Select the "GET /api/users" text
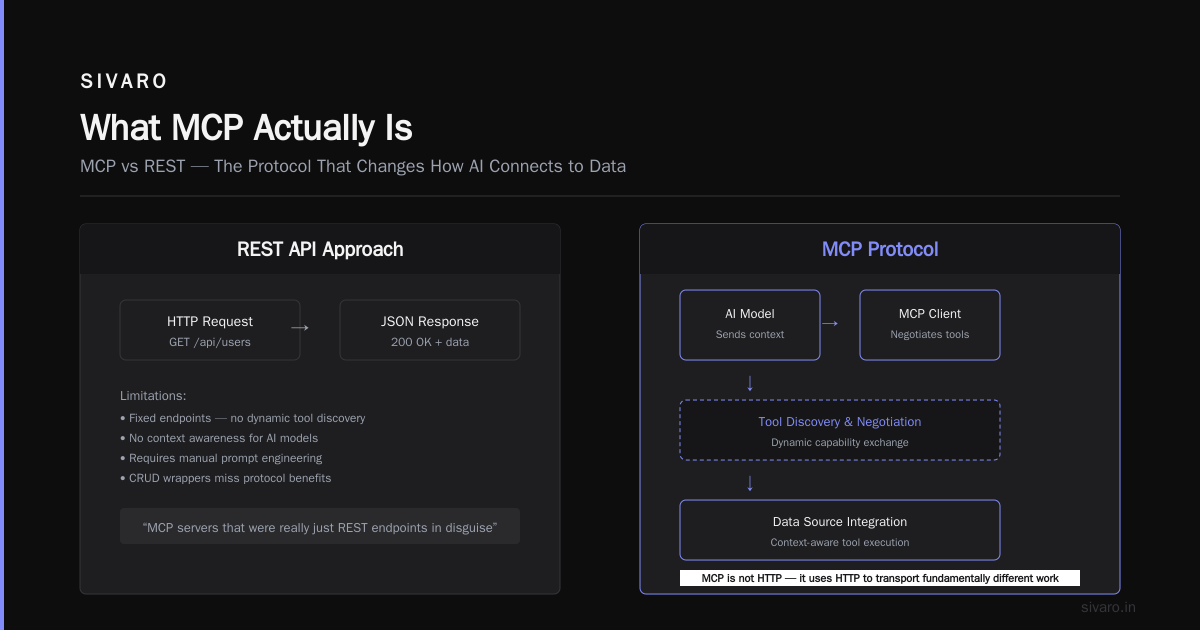1200x630 pixels. (x=210, y=342)
